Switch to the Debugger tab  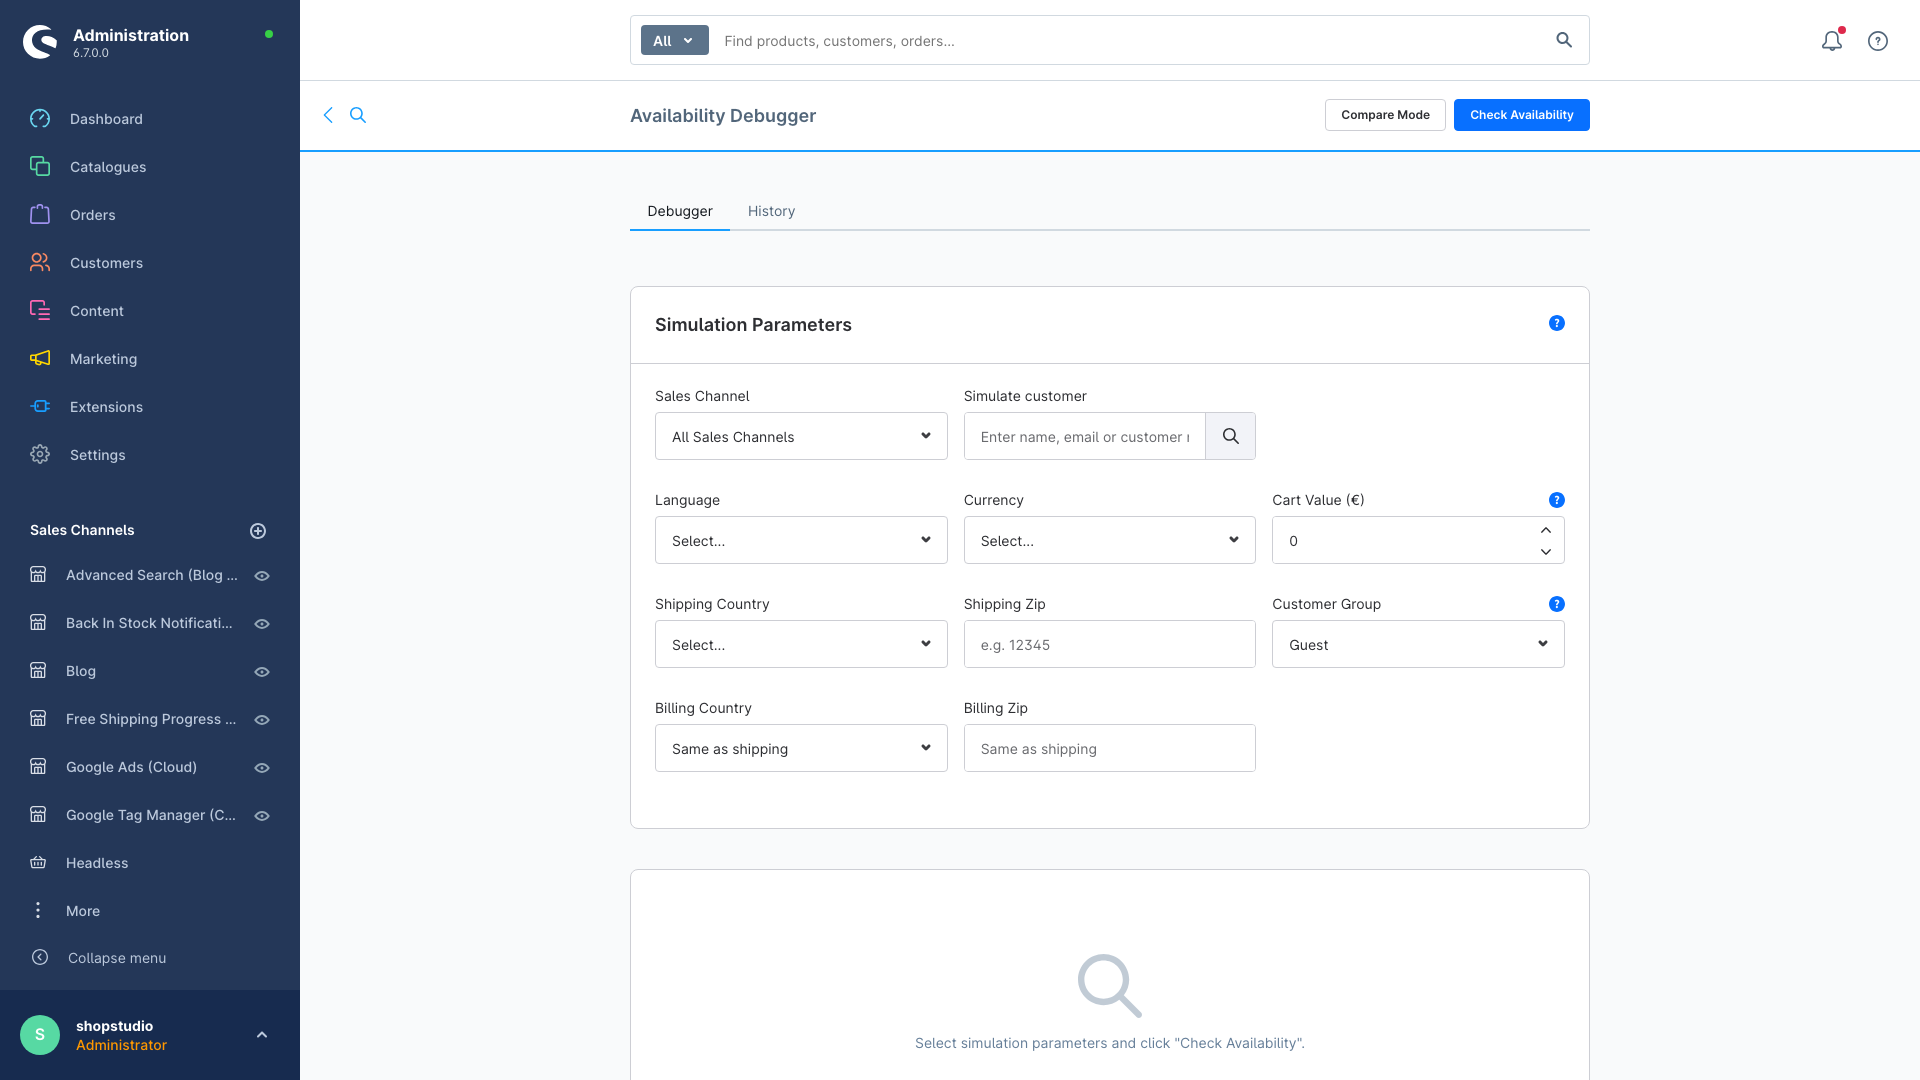tap(680, 211)
